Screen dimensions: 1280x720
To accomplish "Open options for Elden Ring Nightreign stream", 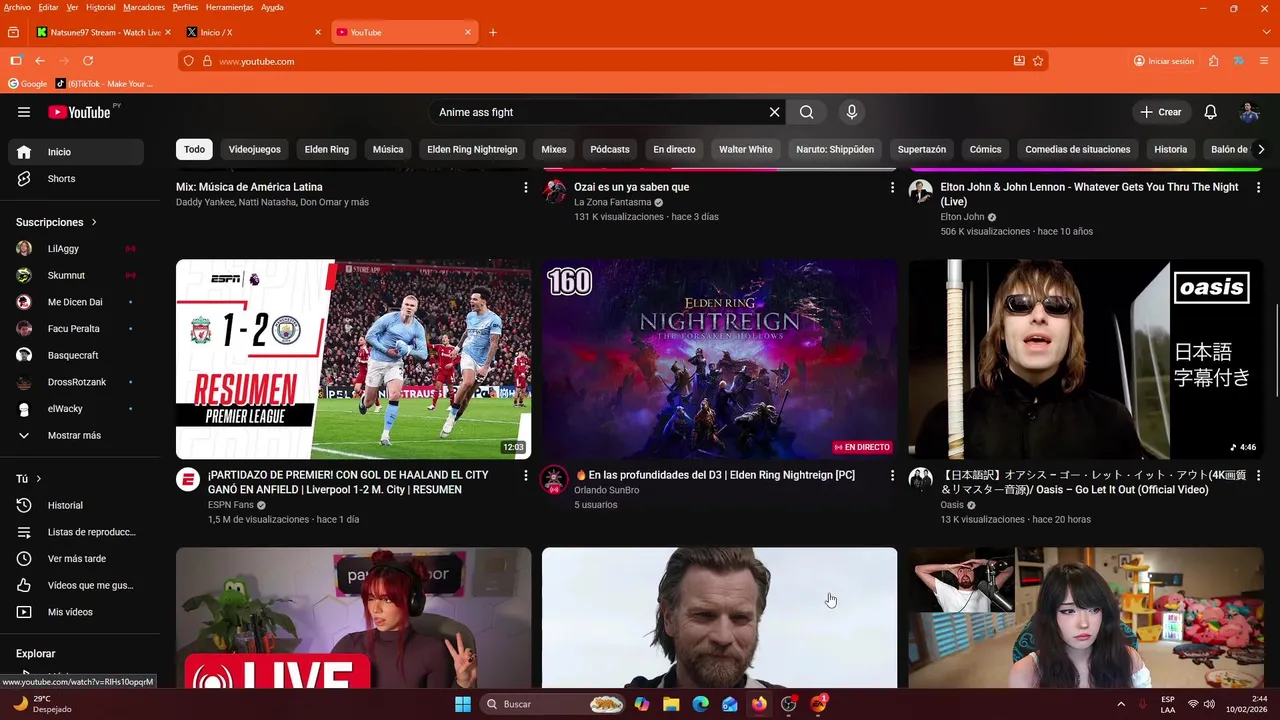I will coord(892,476).
